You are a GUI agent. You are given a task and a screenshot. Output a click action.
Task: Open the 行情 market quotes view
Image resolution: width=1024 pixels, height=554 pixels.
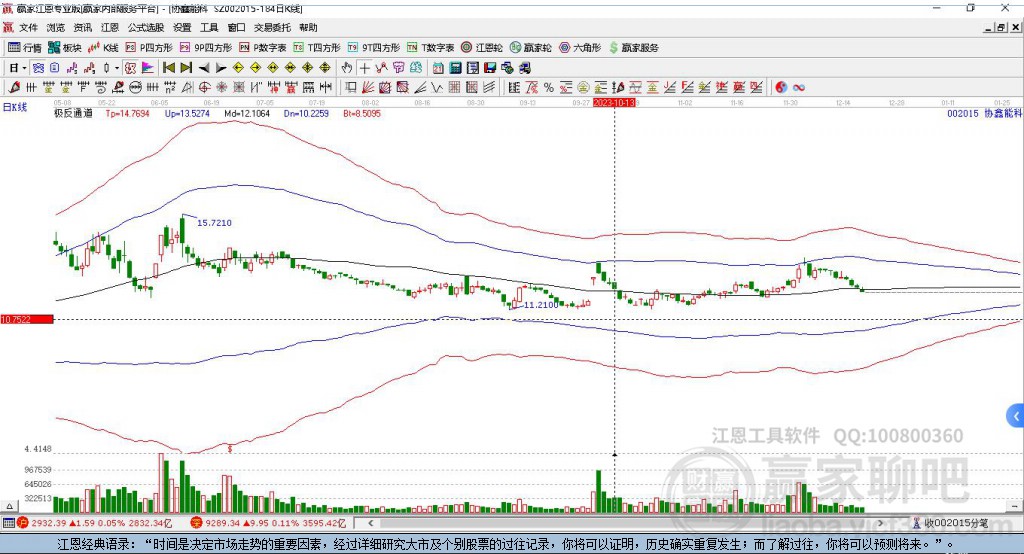24,48
